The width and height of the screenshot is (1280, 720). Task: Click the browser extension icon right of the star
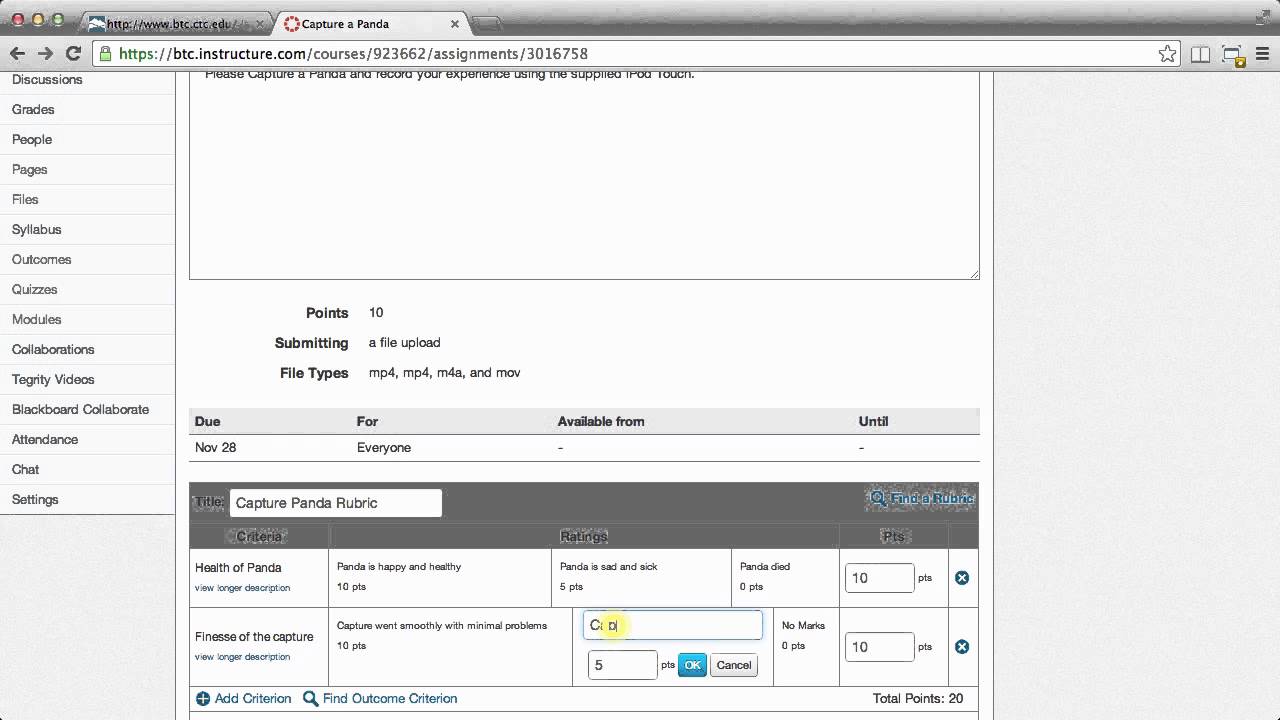point(1200,54)
